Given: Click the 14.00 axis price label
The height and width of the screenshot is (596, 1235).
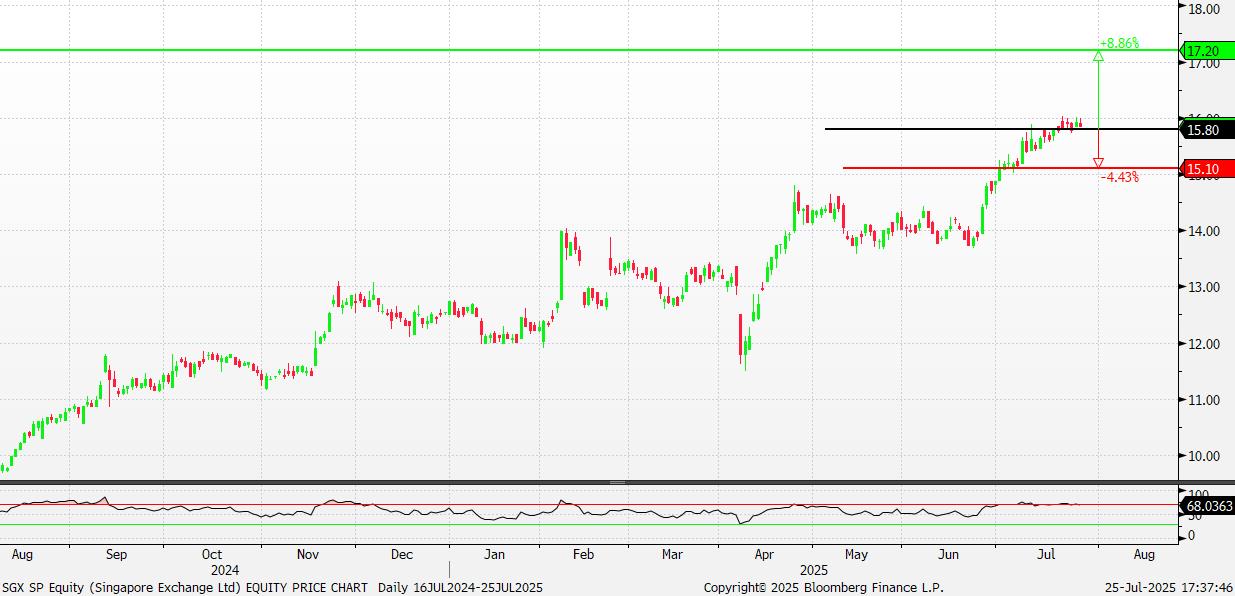Looking at the screenshot, I should click(x=1203, y=231).
